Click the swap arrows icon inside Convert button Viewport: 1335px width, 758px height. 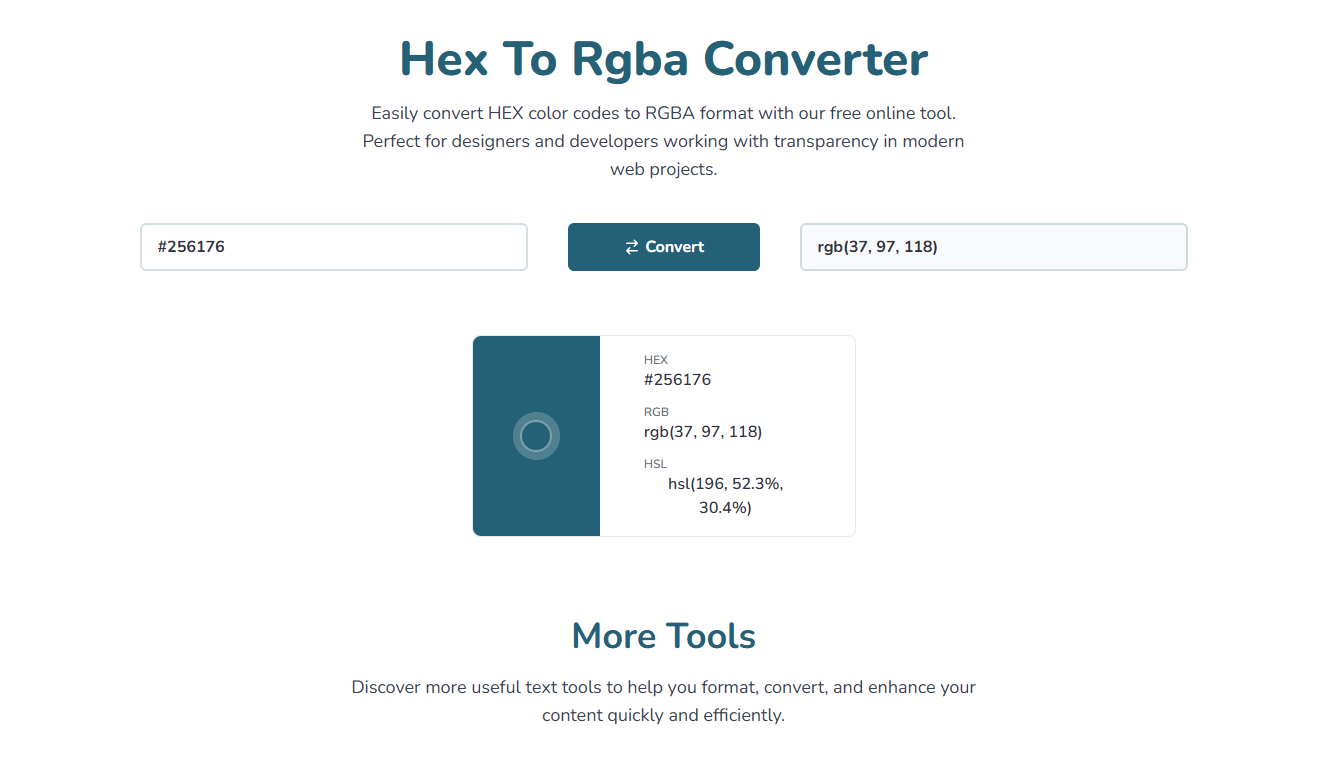tap(632, 246)
